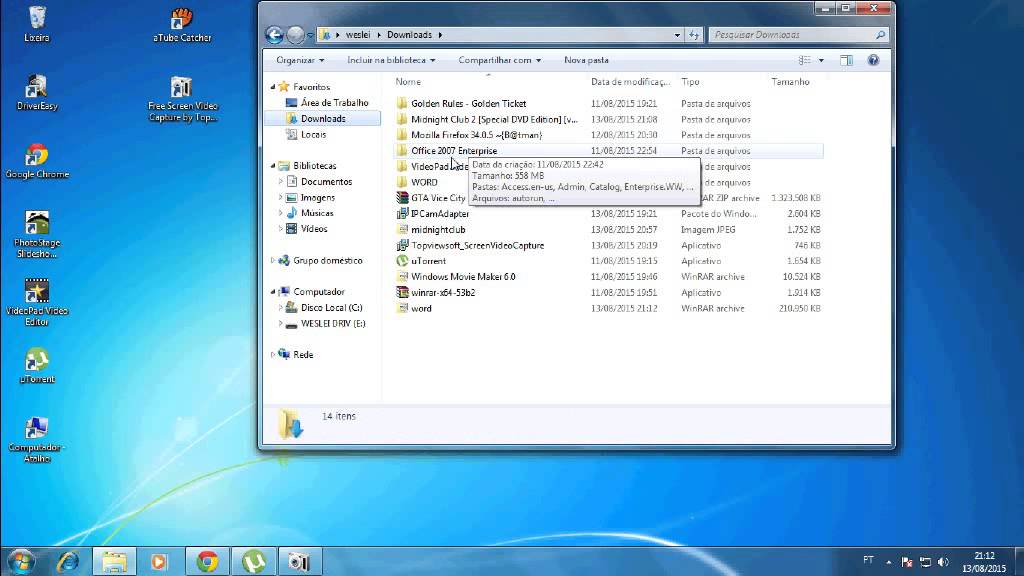
Task: Click the search magnifier icon
Action: (880, 35)
